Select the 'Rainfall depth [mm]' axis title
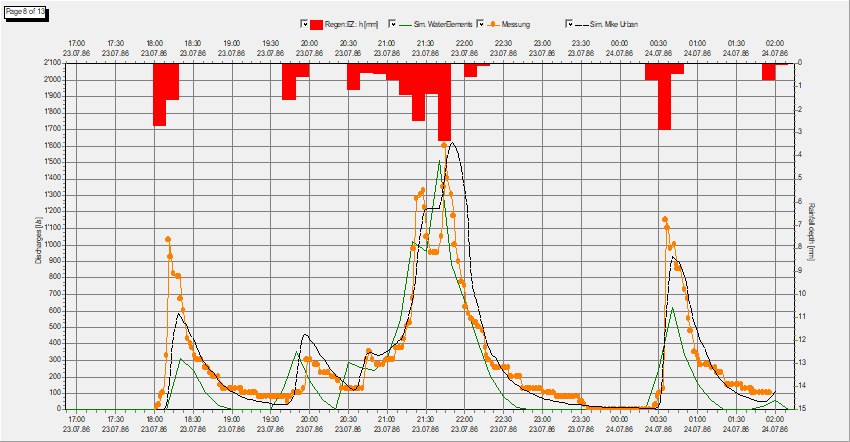 [813, 235]
